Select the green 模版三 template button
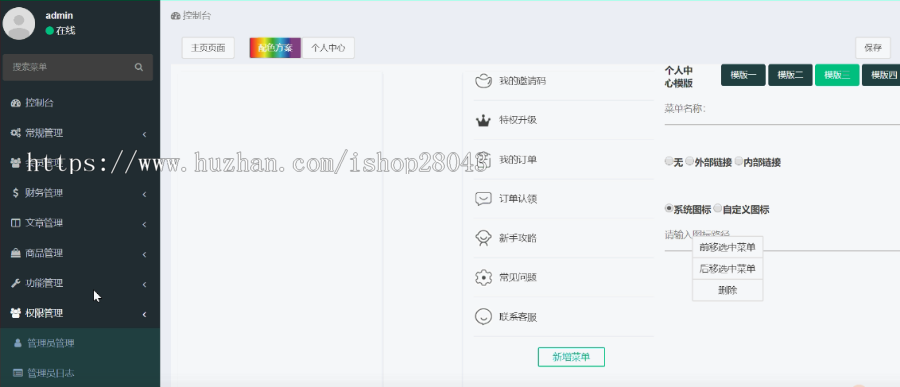 837,75
